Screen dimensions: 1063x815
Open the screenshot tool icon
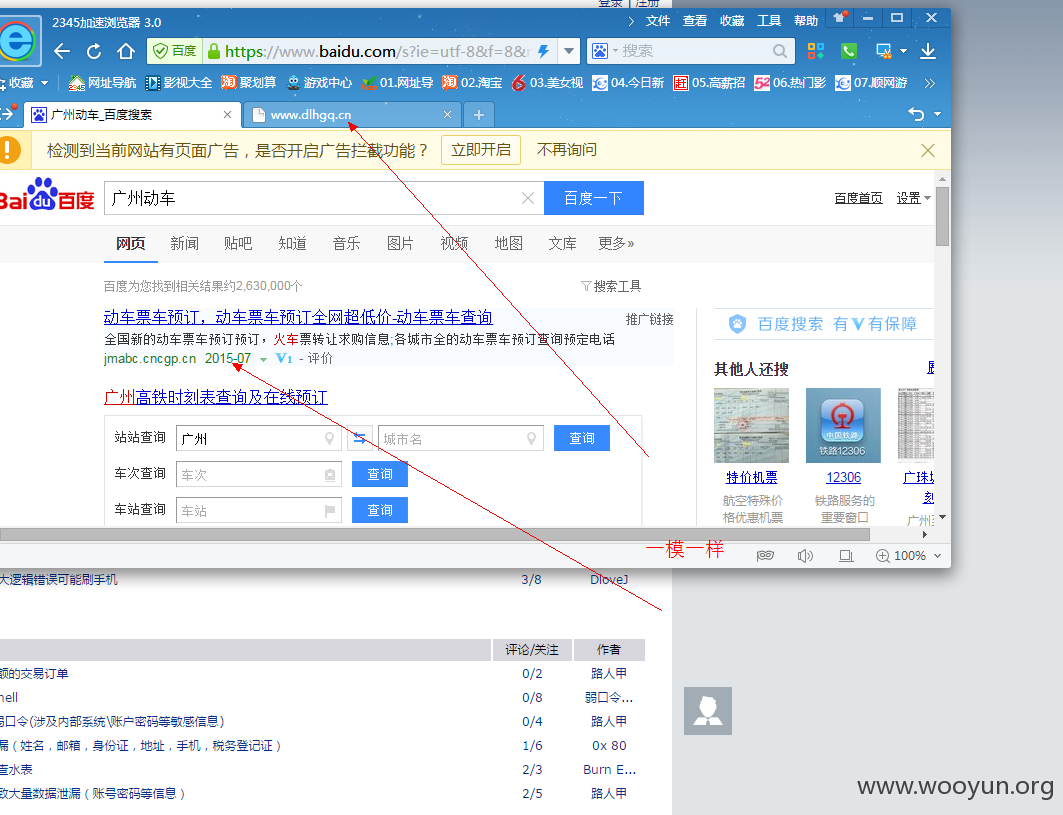pos(883,51)
